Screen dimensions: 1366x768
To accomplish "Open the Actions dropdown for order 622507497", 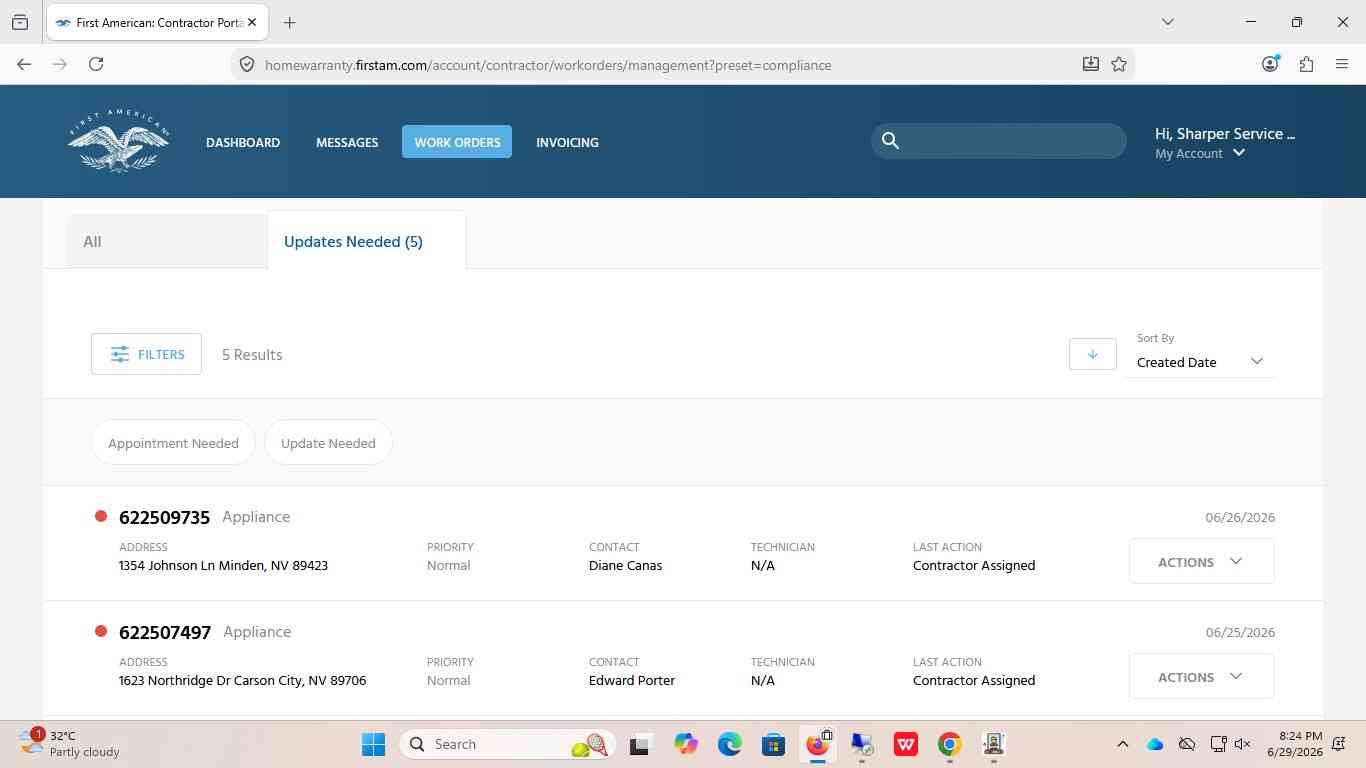I will [x=1201, y=677].
